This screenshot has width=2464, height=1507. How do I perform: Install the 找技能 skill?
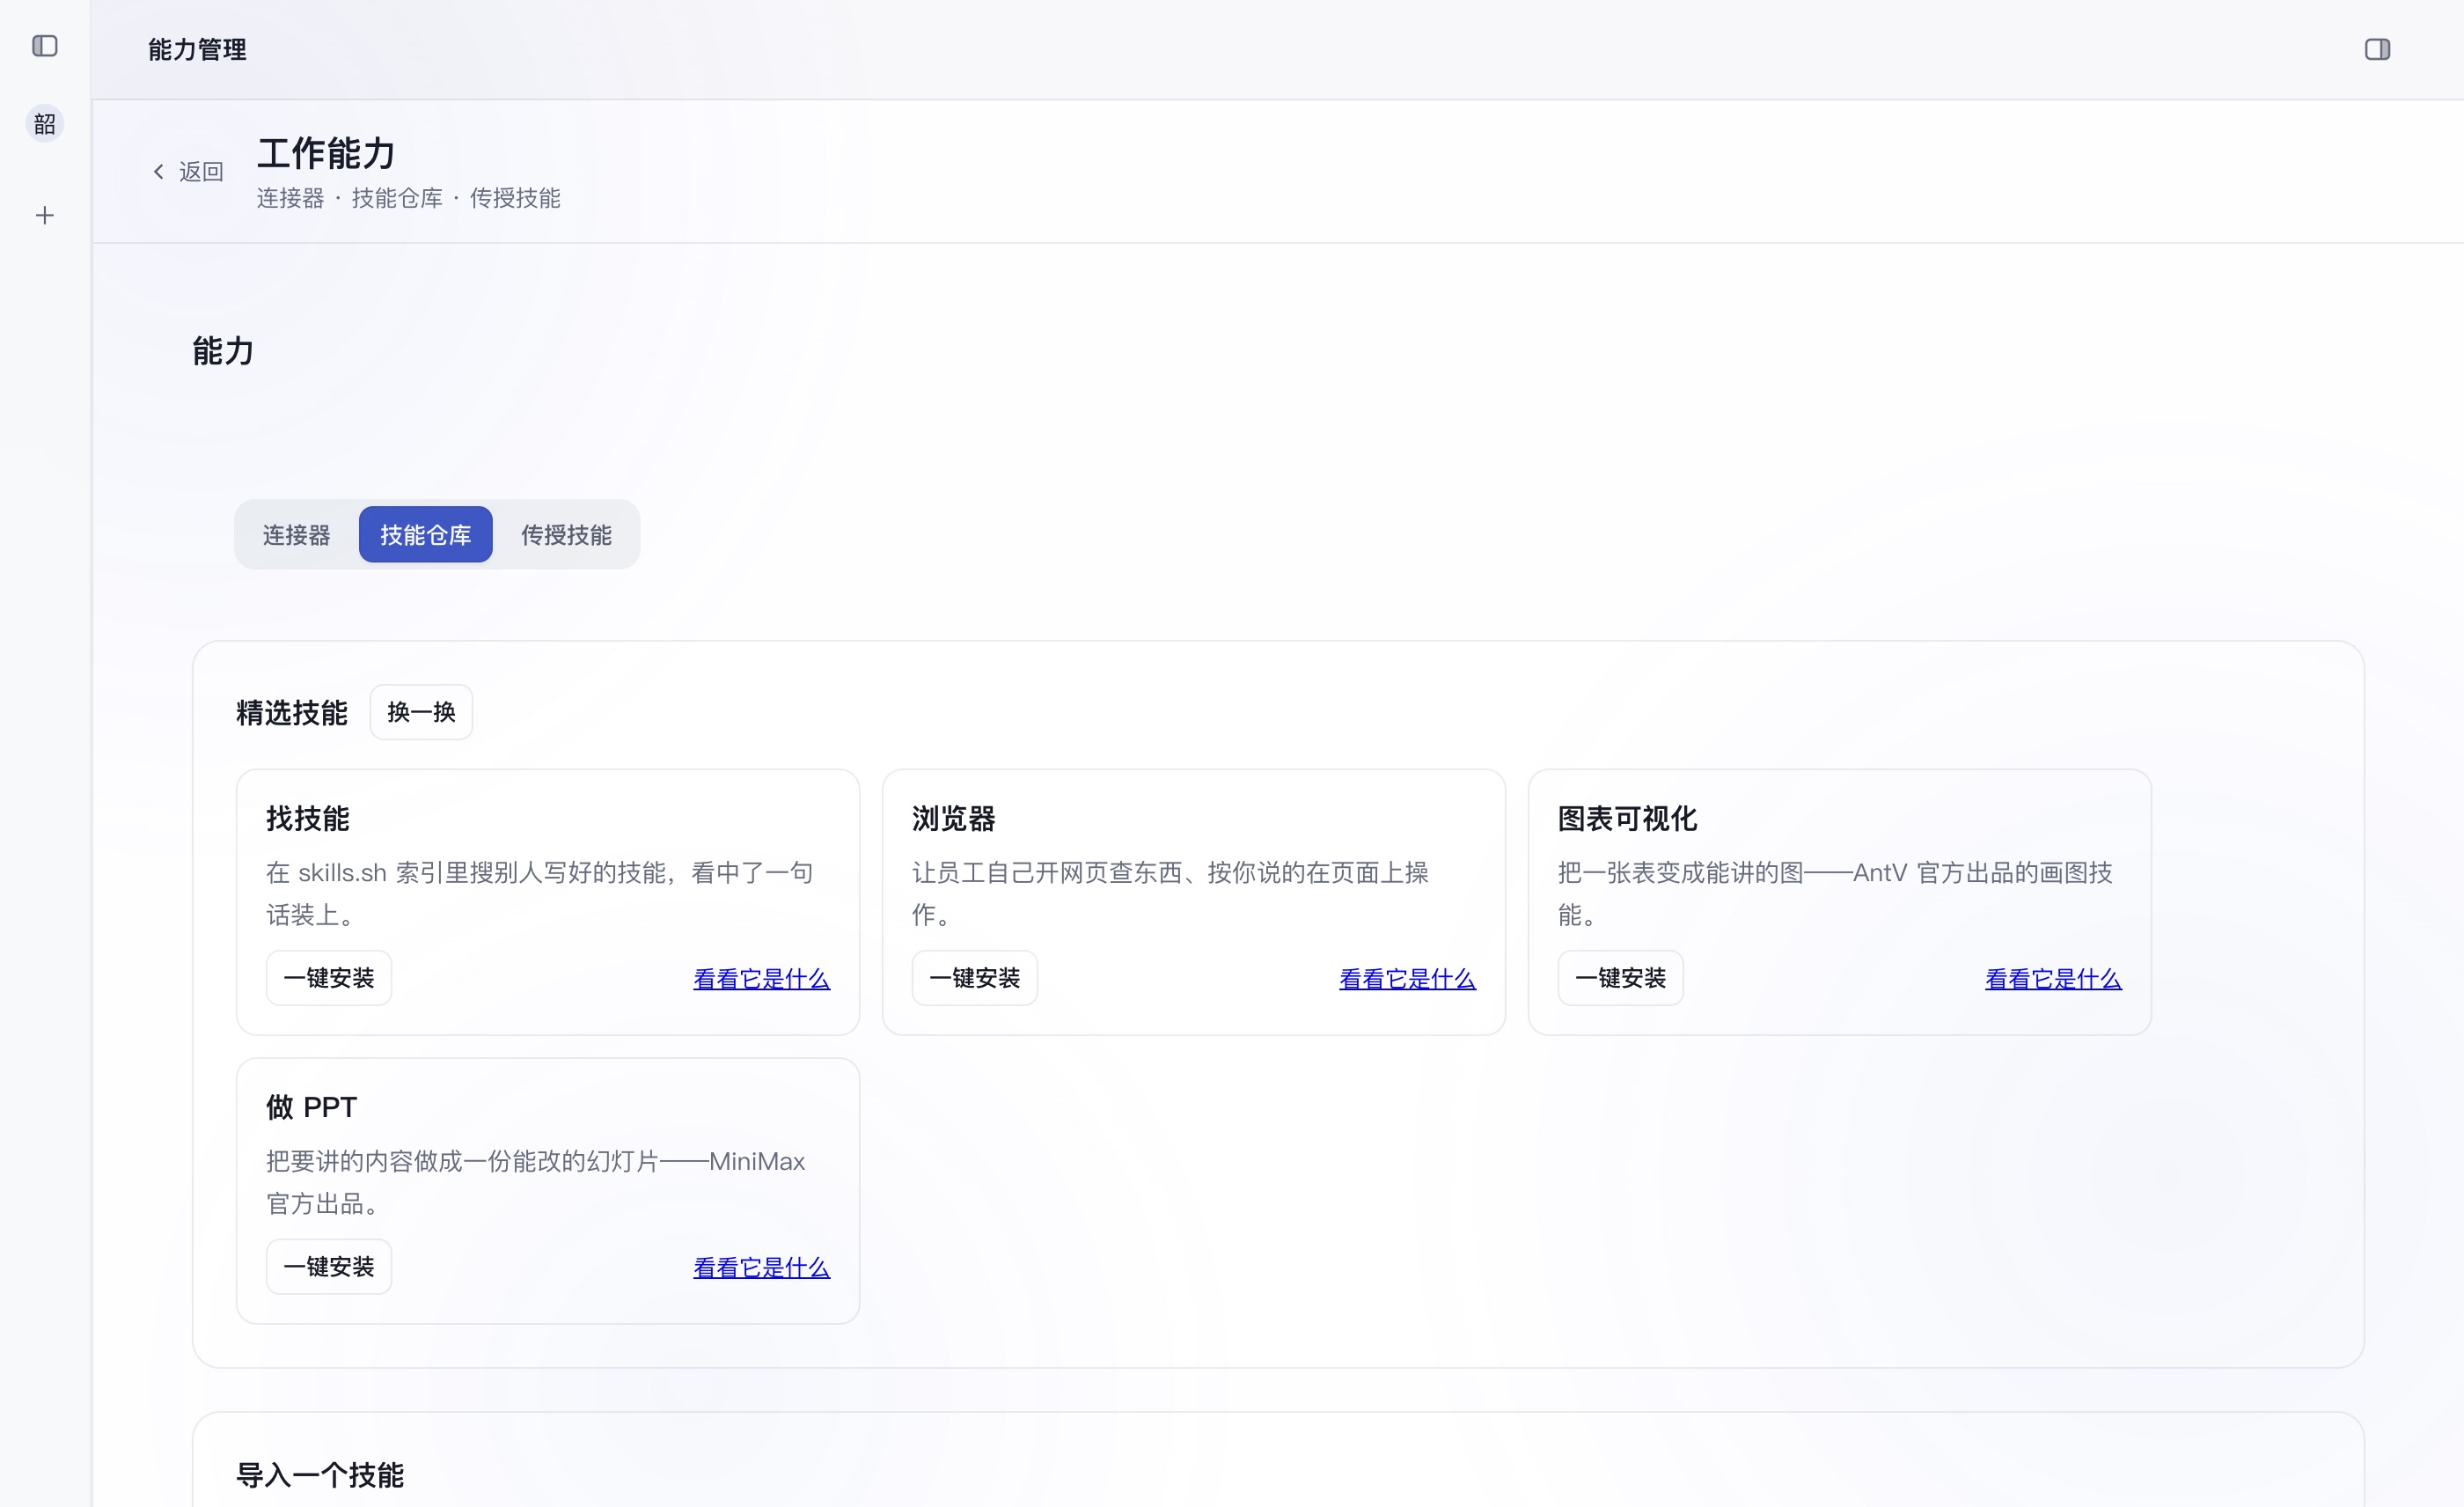click(329, 978)
